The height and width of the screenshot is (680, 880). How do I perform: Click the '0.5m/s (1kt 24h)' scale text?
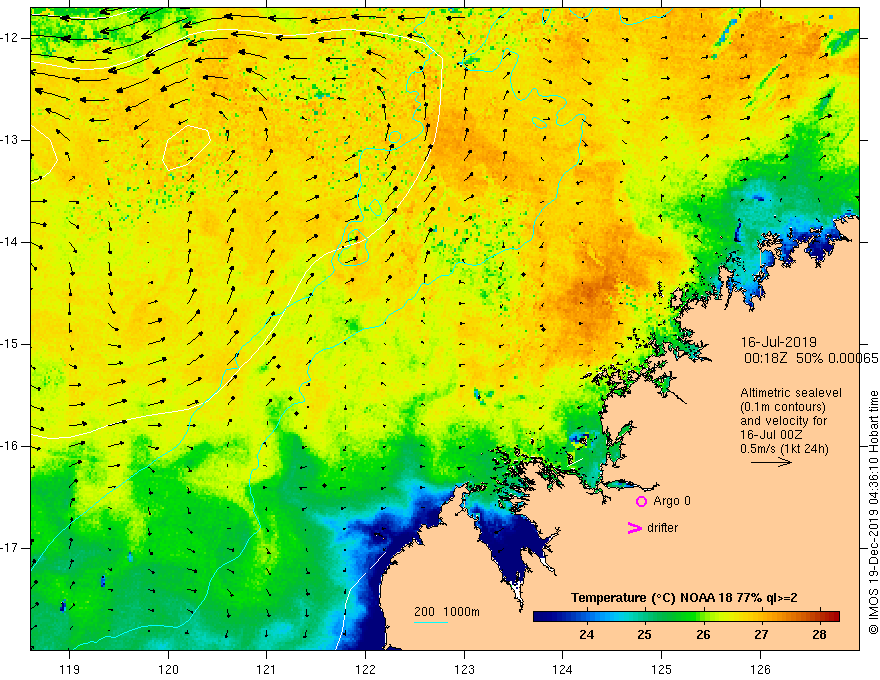pyautogui.click(x=784, y=448)
